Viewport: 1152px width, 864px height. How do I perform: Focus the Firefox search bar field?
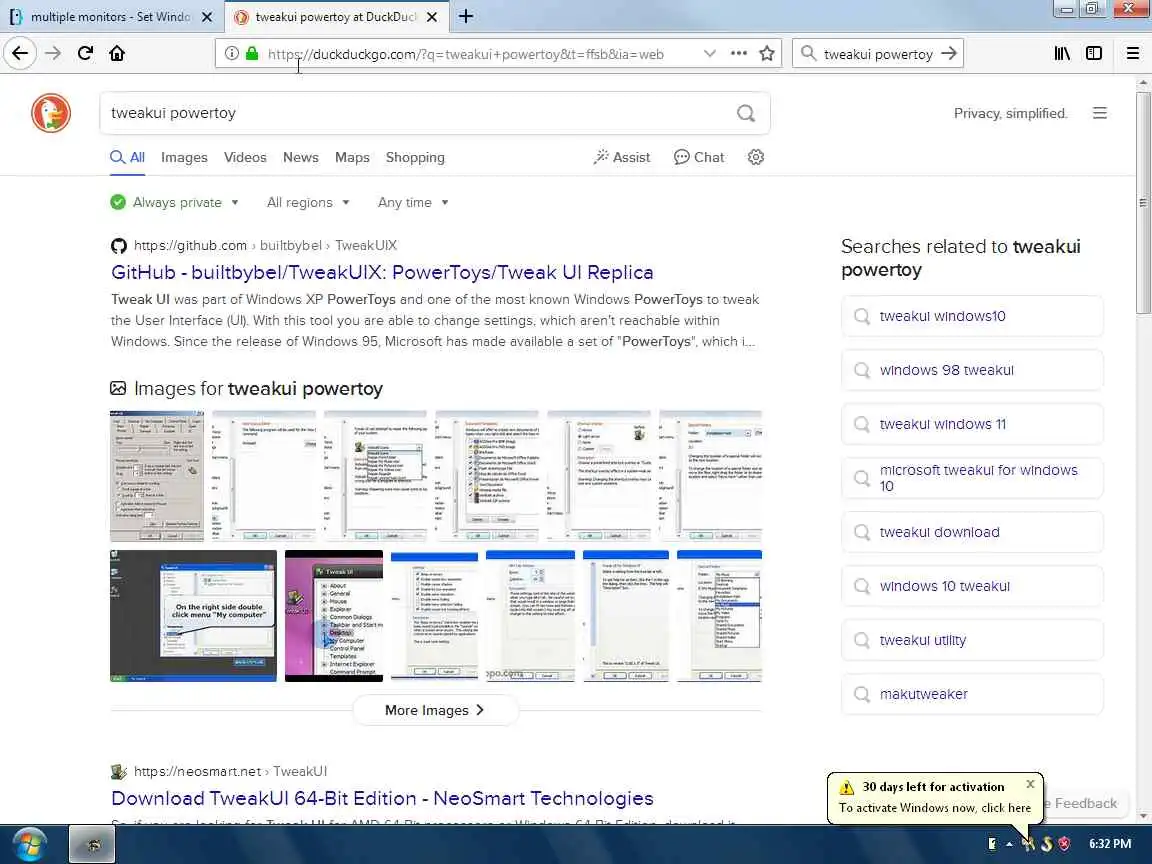(878, 54)
